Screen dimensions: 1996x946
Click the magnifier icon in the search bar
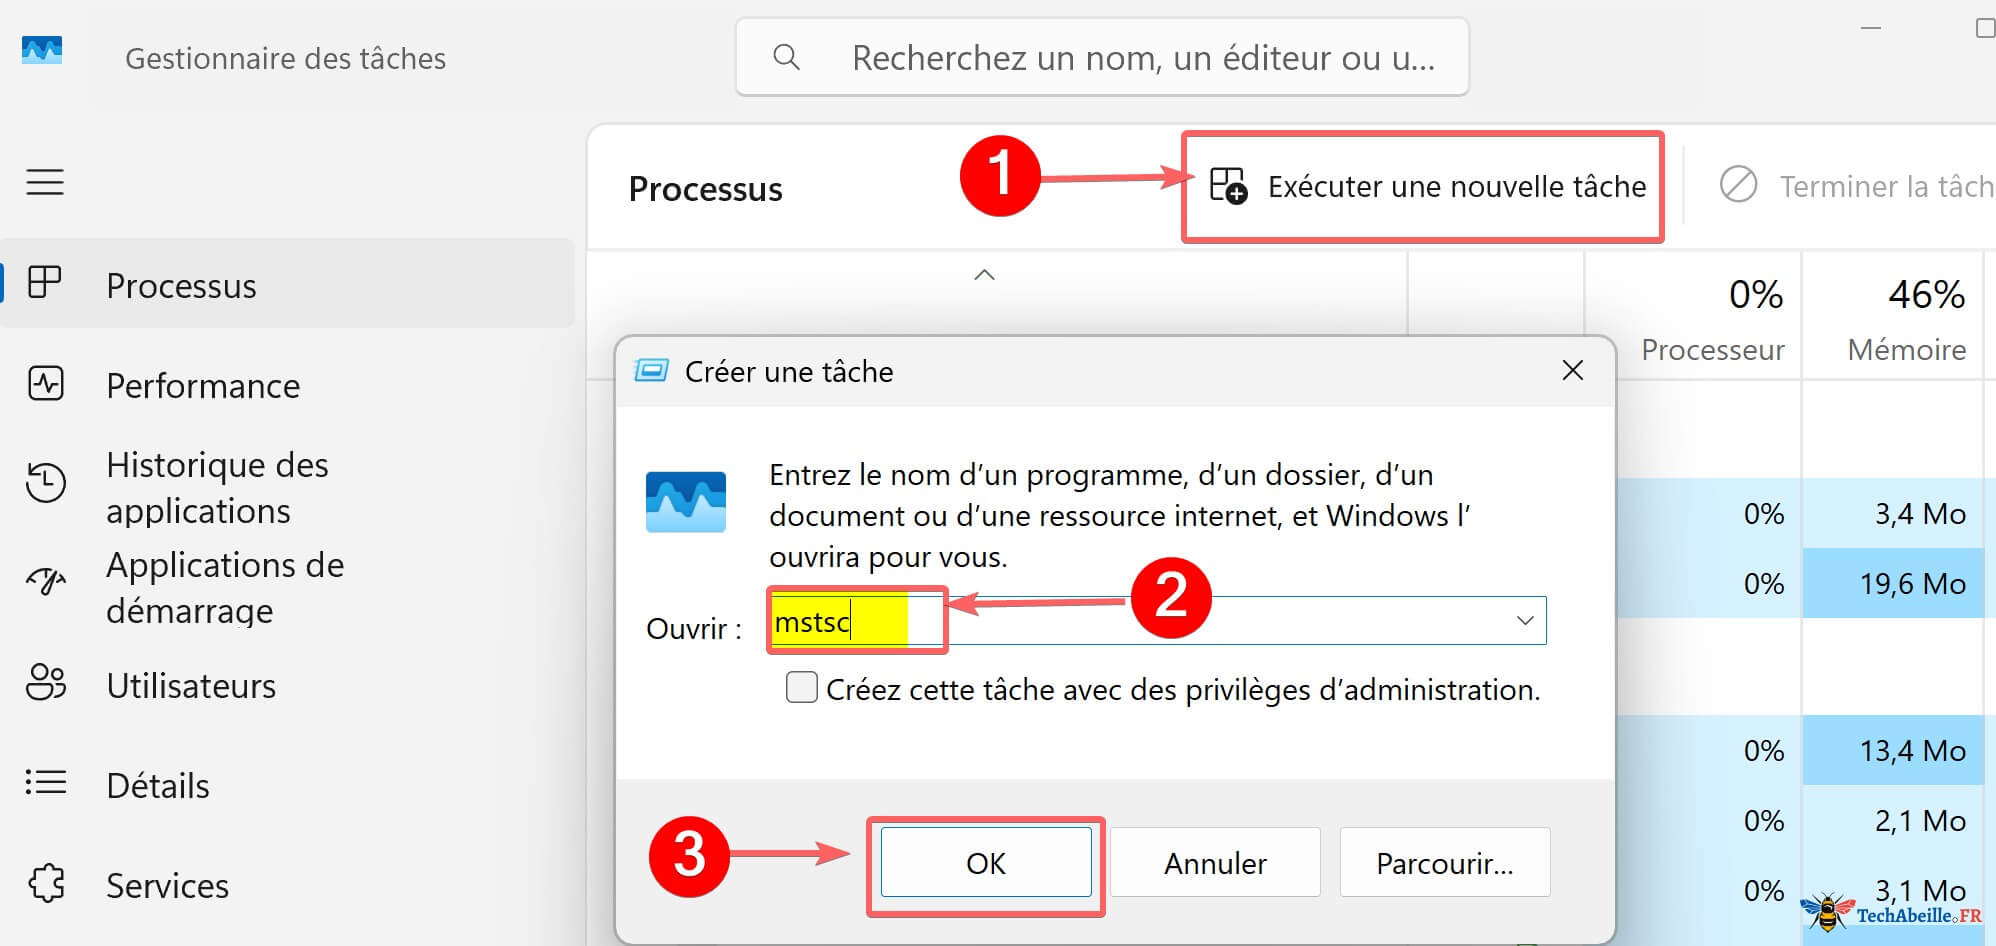pos(787,57)
